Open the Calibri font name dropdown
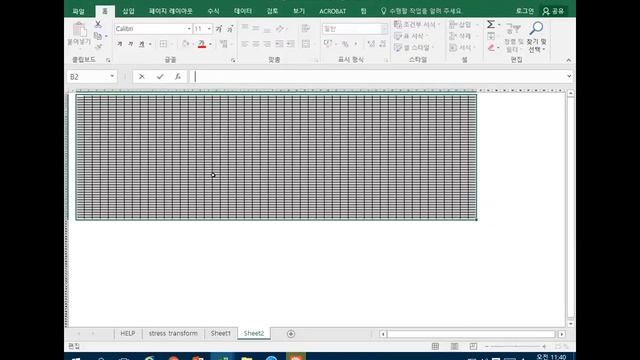Screen dimensions: 640x360 tap(189, 29)
